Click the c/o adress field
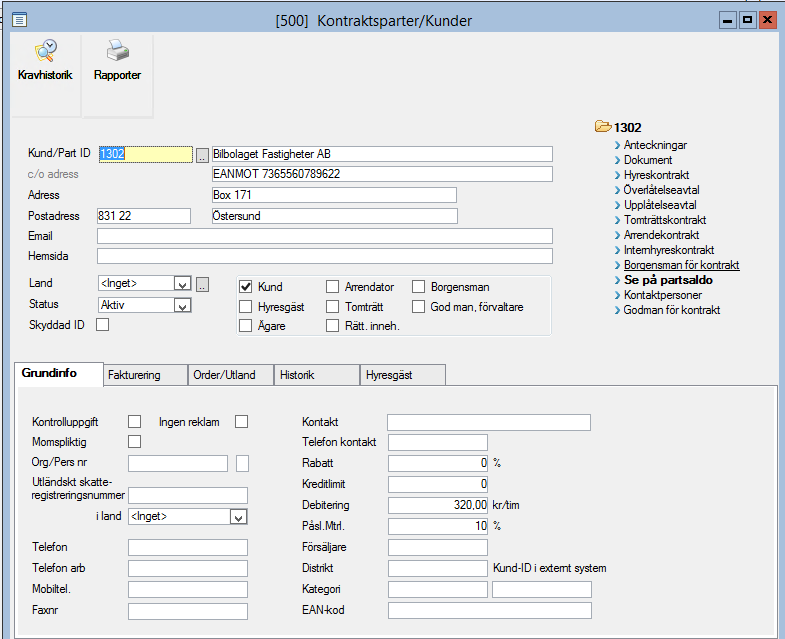The height and width of the screenshot is (639, 785). (x=382, y=174)
